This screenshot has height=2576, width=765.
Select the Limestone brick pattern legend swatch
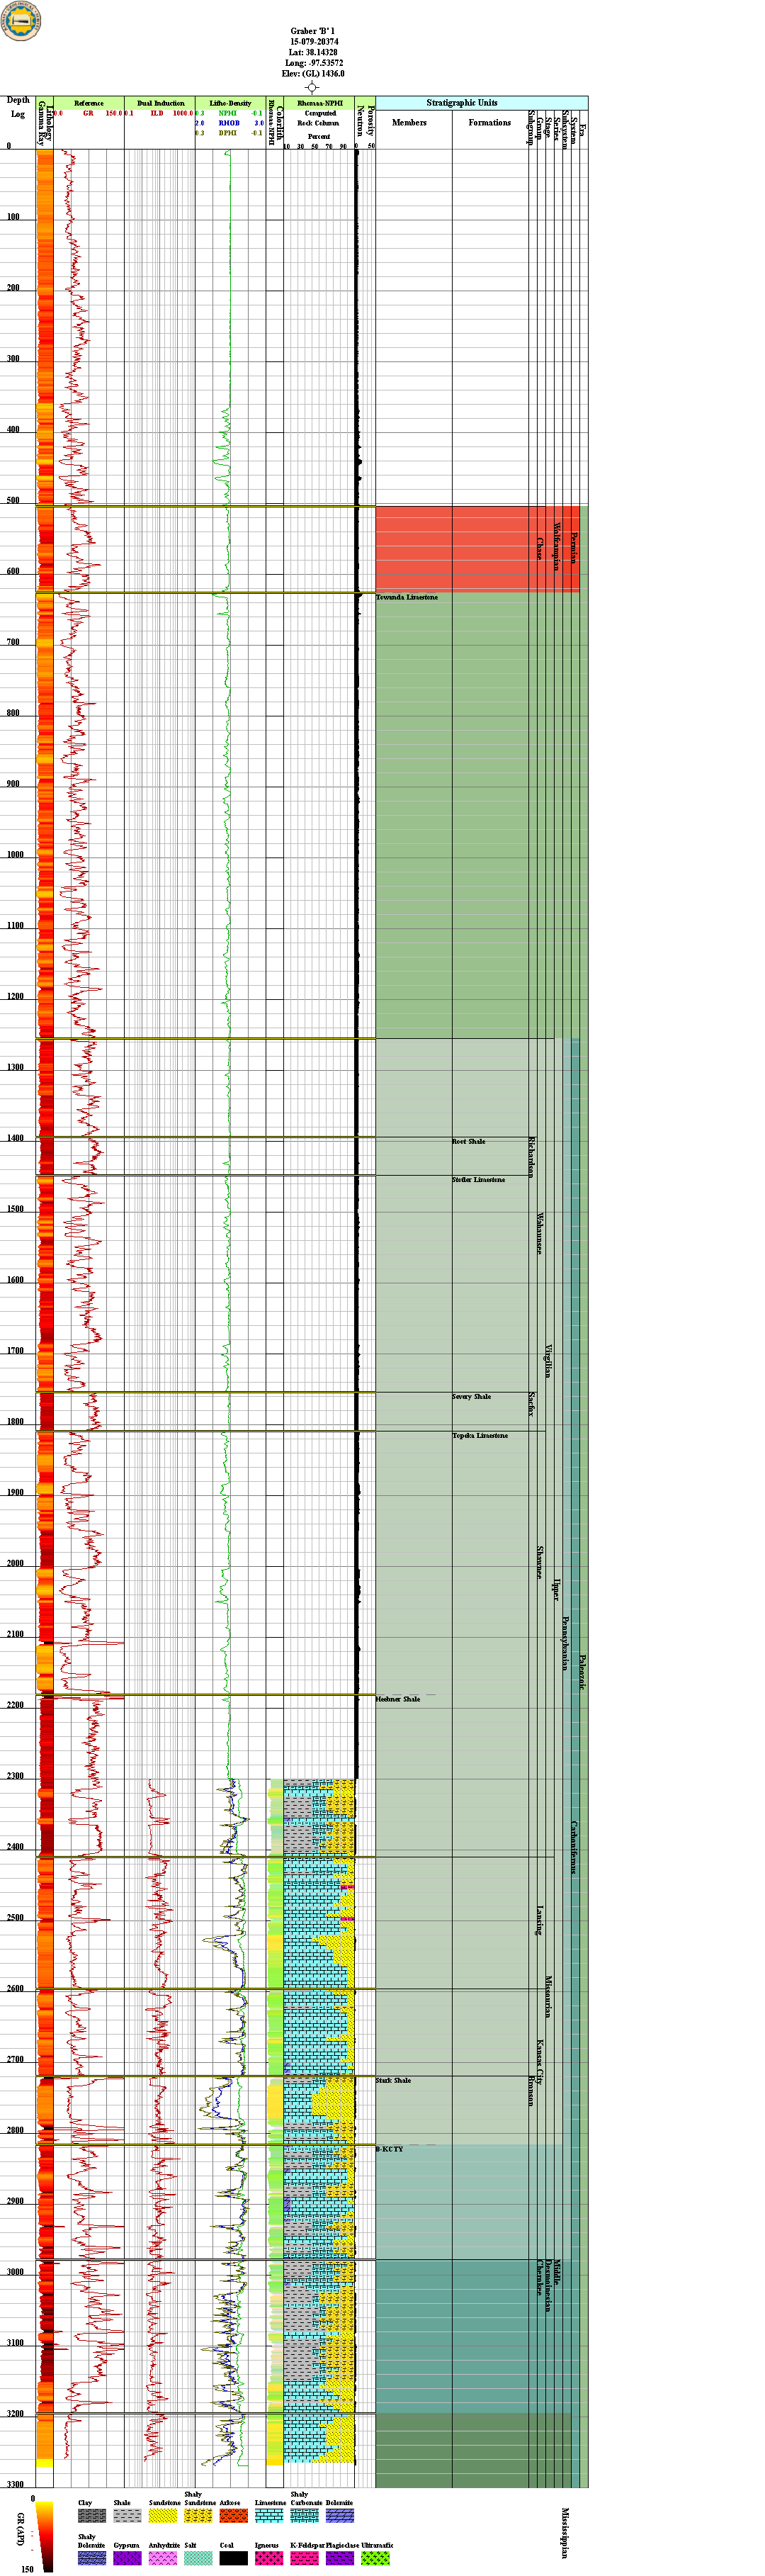coord(269,2515)
